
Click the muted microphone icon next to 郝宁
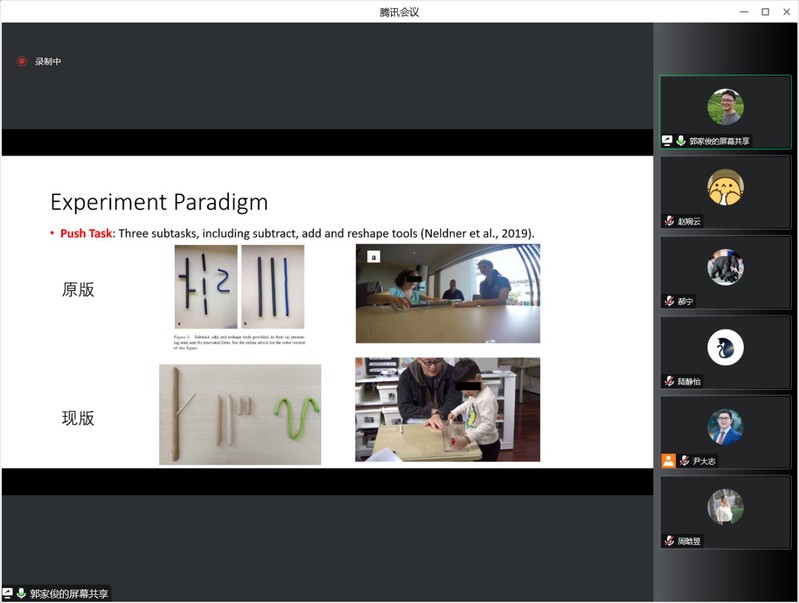point(670,301)
